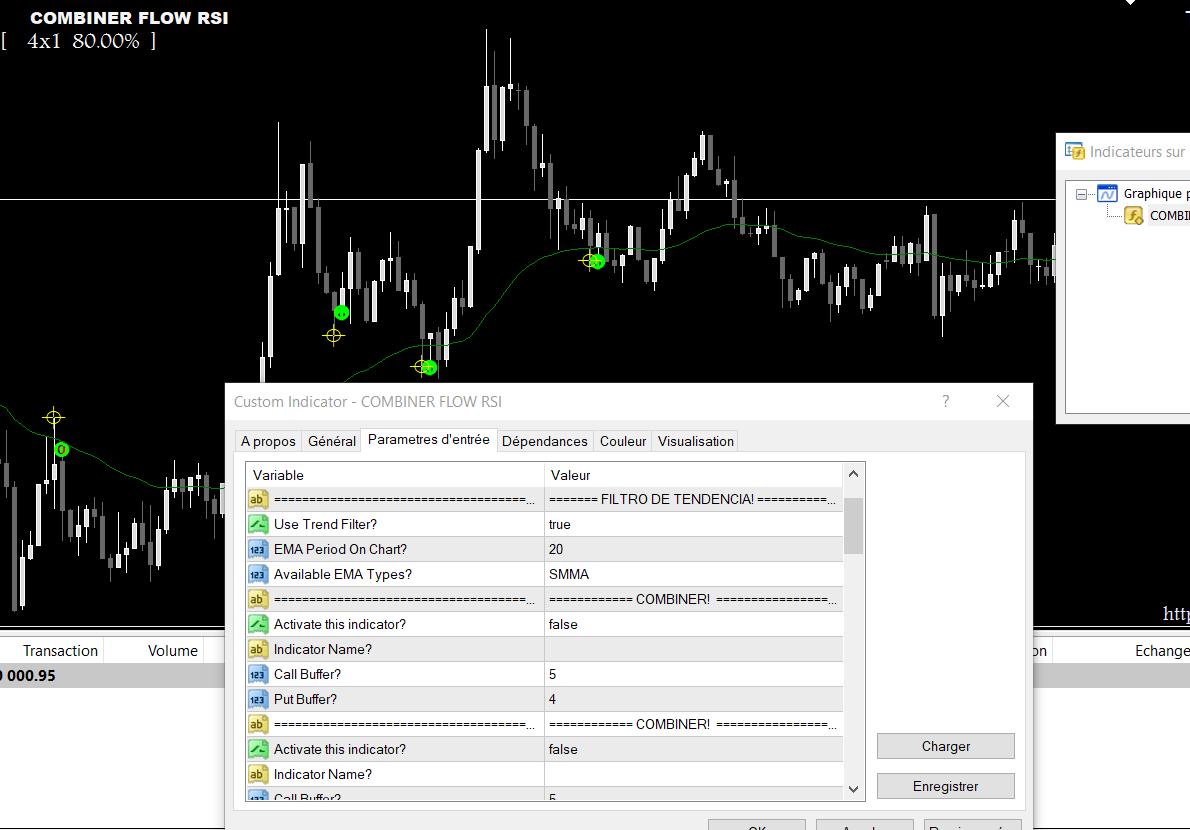Viewport: 1190px width, 830px height.
Task: Click the scroll up arrow of parameters list
Action: [x=853, y=474]
